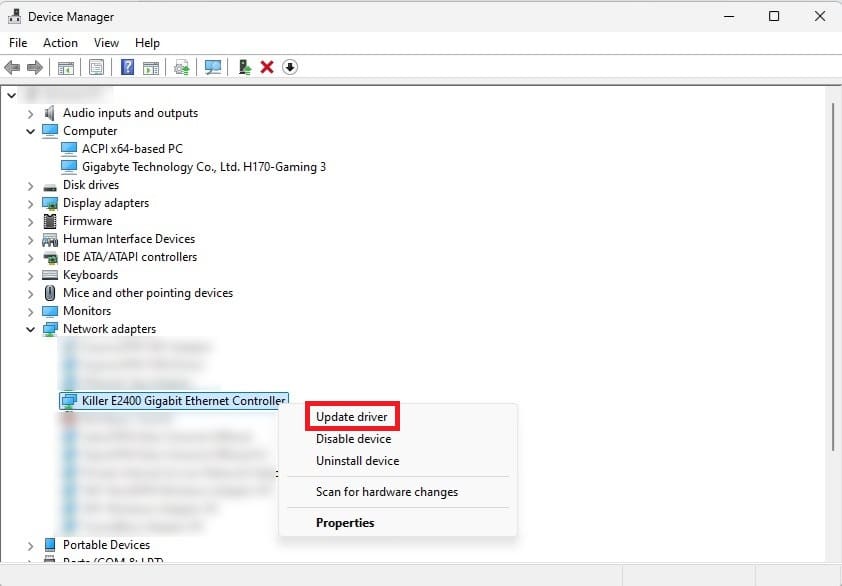Click the Network adapters category icon
Viewport: 842px width, 586px height.
50,329
